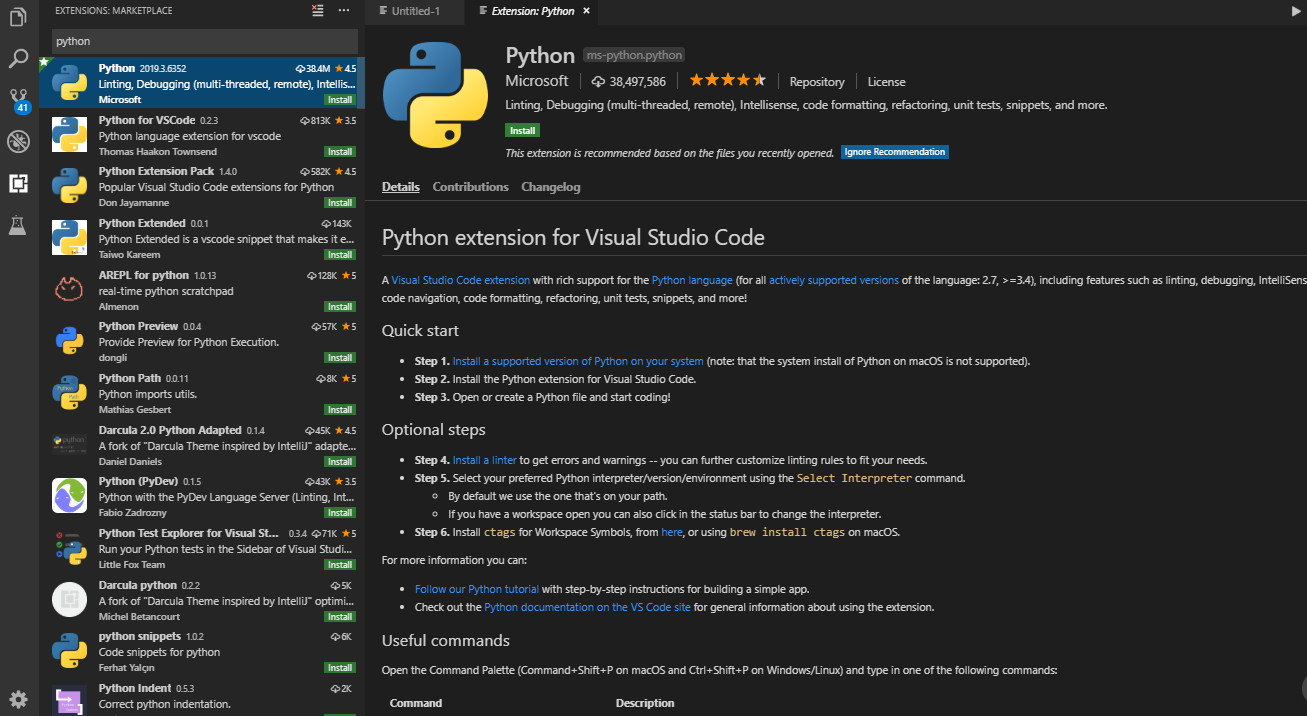1307x716 pixels.
Task: Open the Debug view in activity bar
Action: pos(18,141)
